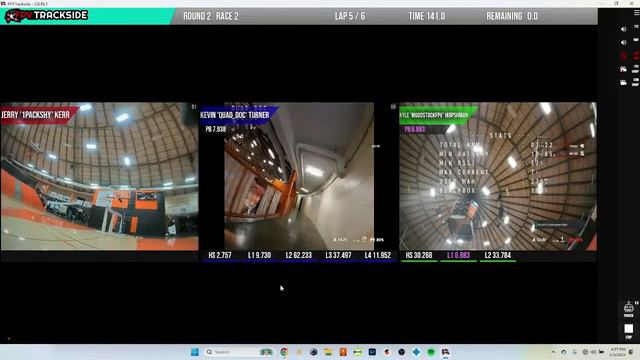Open the Windows Start menu
640x360 pixels.
tap(195, 352)
